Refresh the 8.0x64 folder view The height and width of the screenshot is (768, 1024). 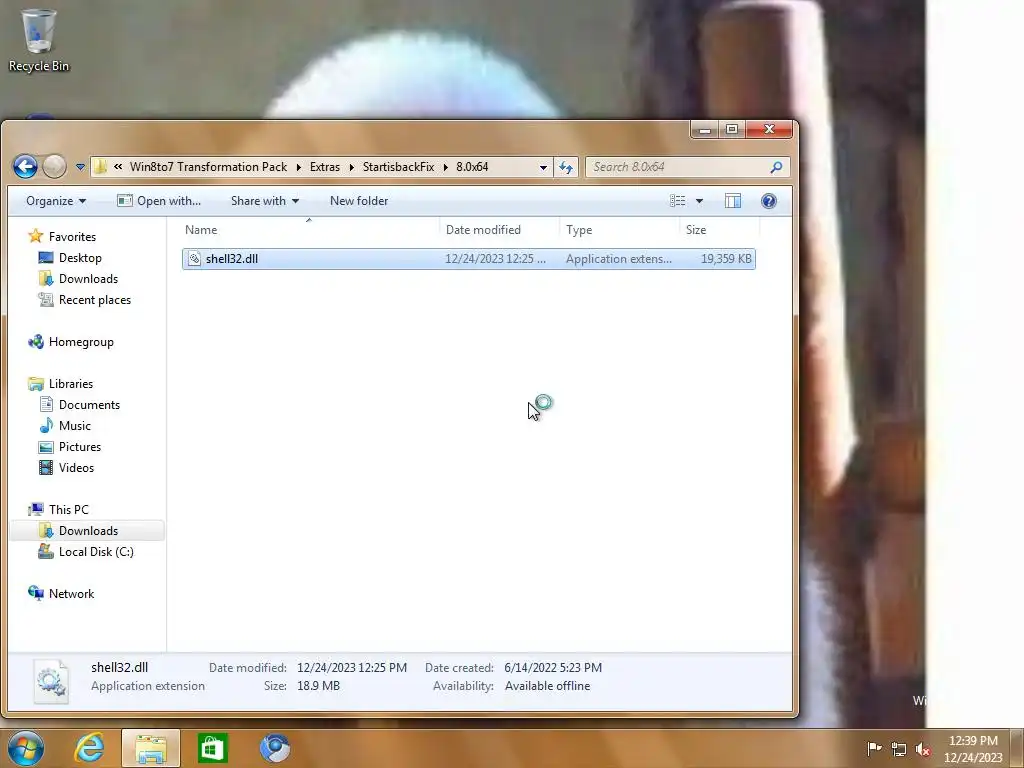[566, 167]
